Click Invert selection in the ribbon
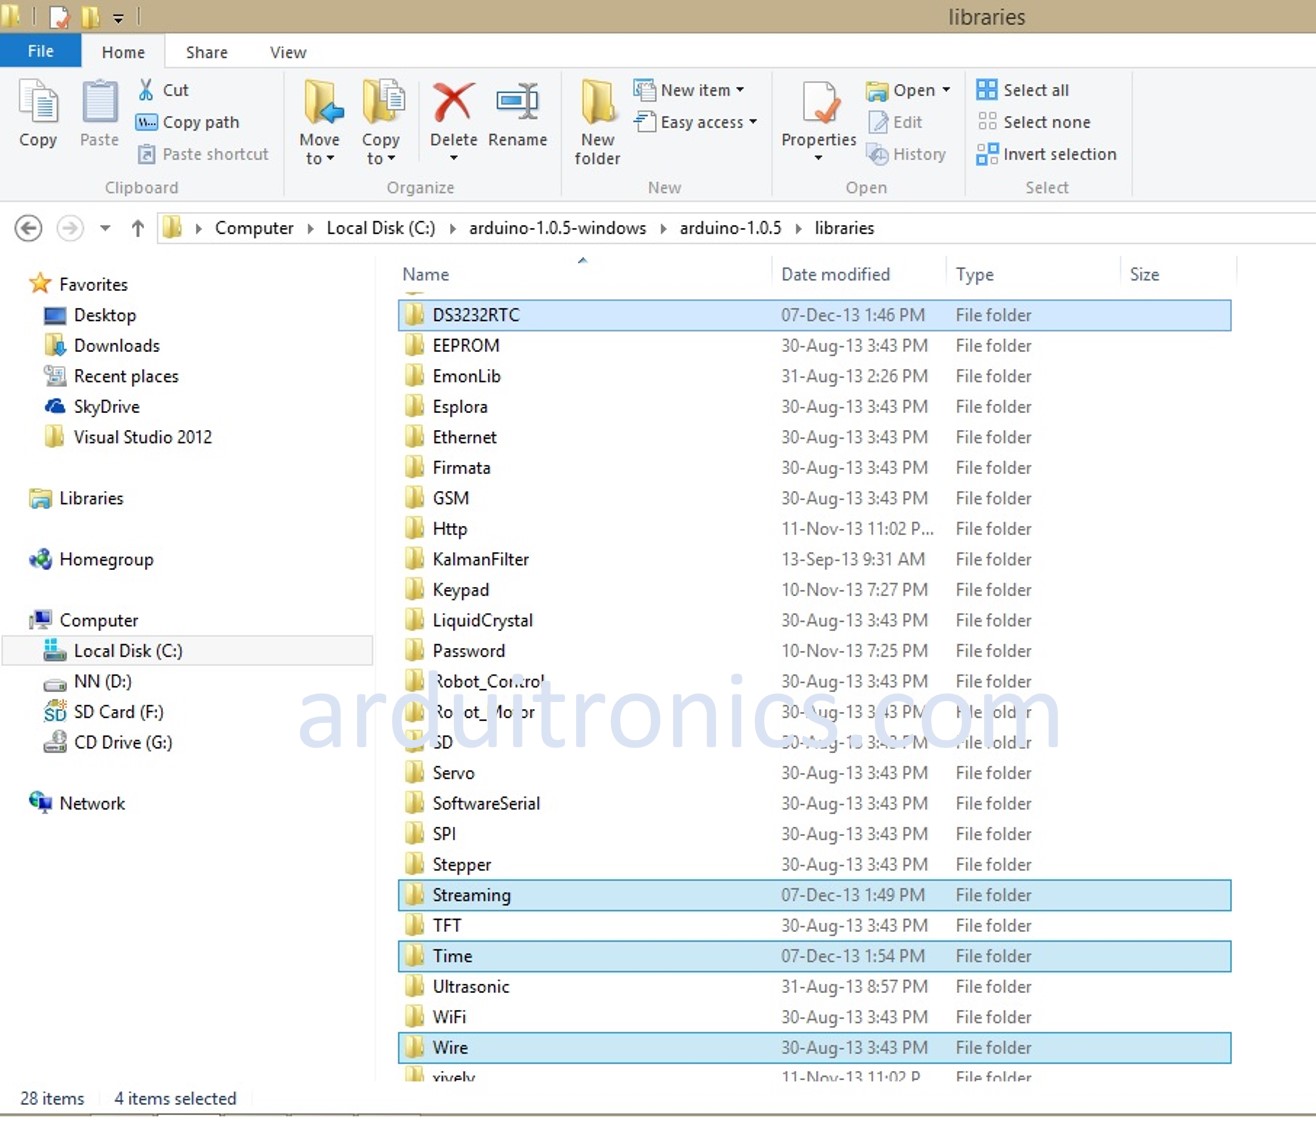1316x1125 pixels. 1047,154
